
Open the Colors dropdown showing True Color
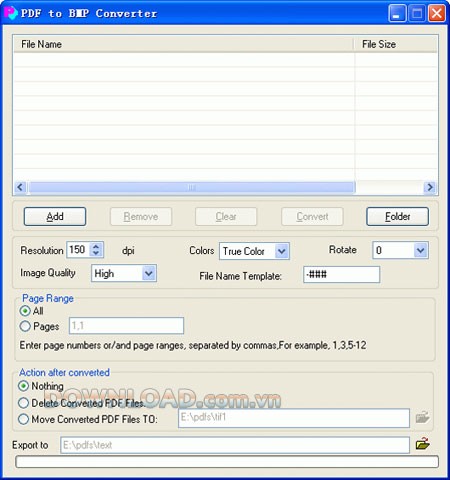(x=254, y=251)
